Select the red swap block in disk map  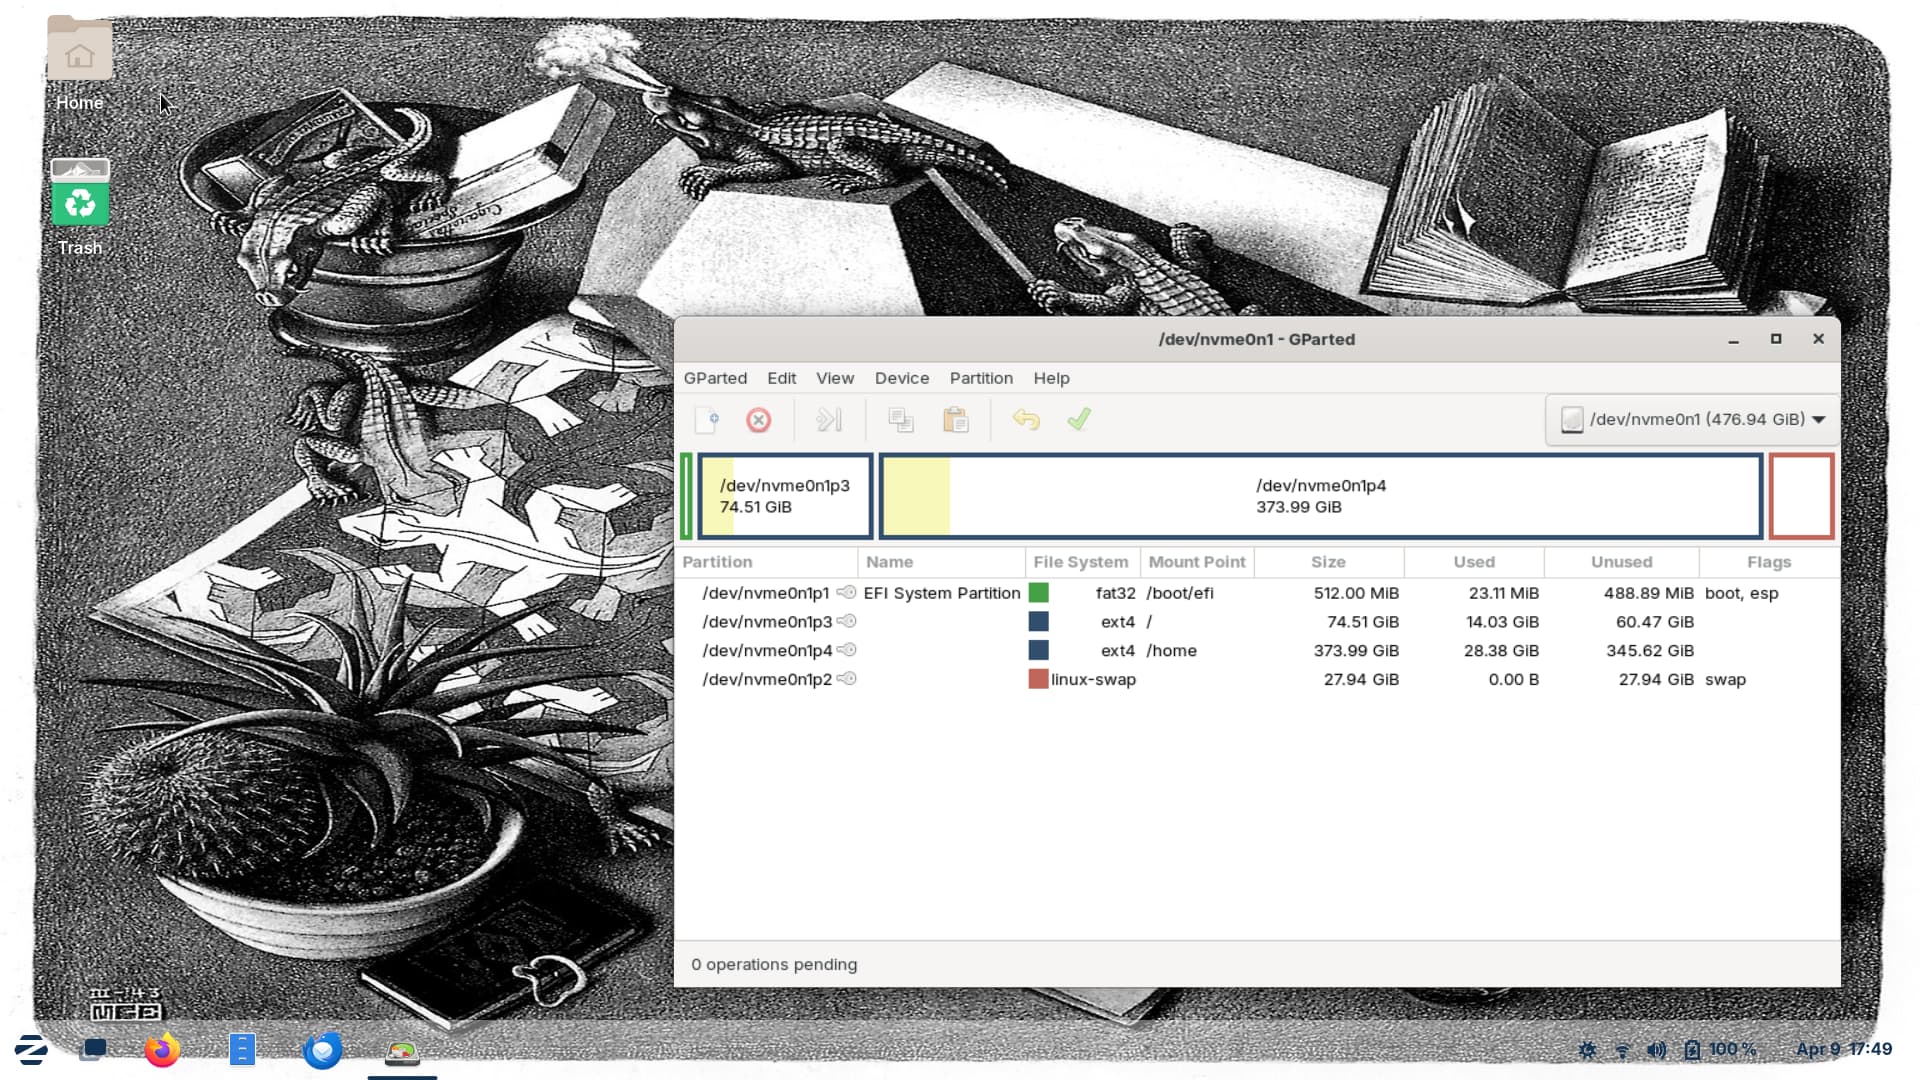coord(1801,496)
